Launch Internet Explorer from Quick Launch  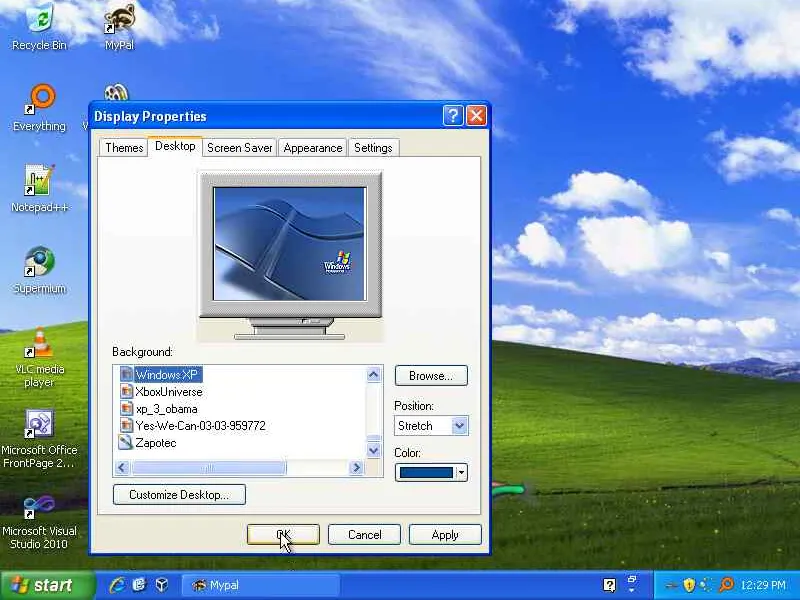[x=117, y=585]
